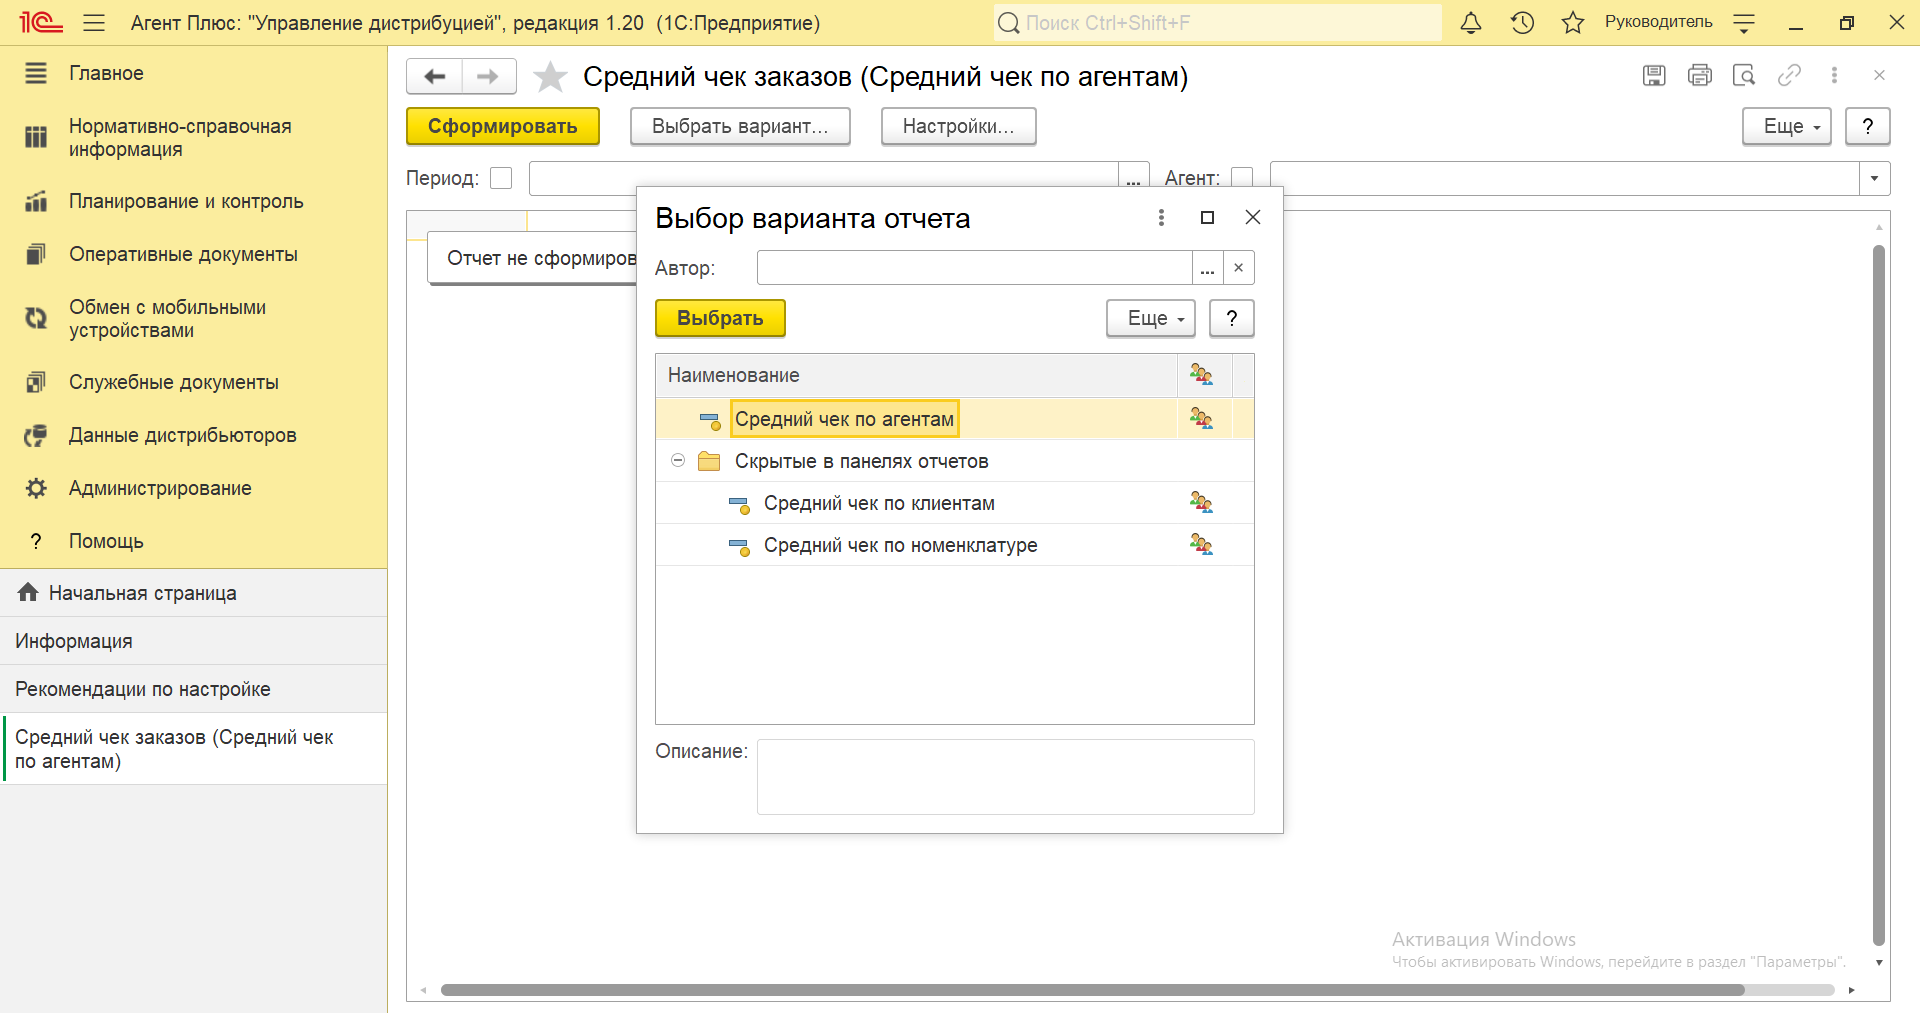Click the Выбрать вариант... button
The width and height of the screenshot is (1920, 1013).
pos(740,126)
